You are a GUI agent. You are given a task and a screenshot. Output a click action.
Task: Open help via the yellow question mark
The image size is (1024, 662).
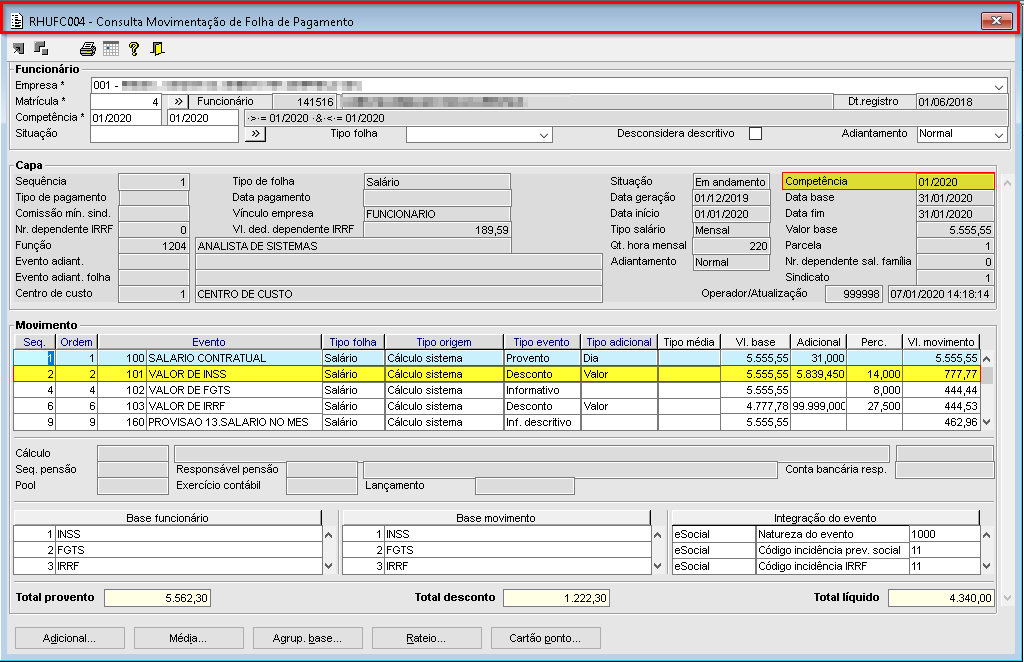[134, 48]
